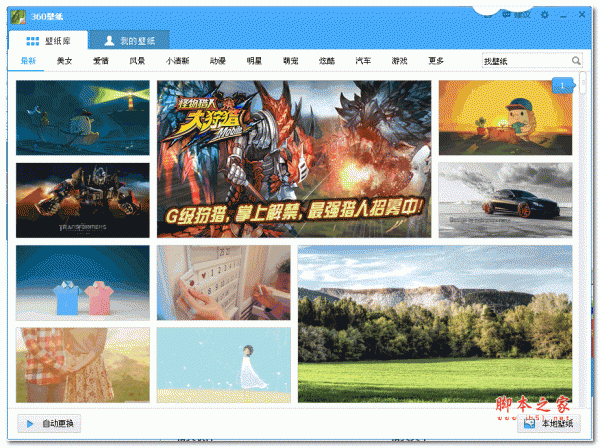Open the settings gear menu
The height and width of the screenshot is (448, 600).
[x=545, y=15]
